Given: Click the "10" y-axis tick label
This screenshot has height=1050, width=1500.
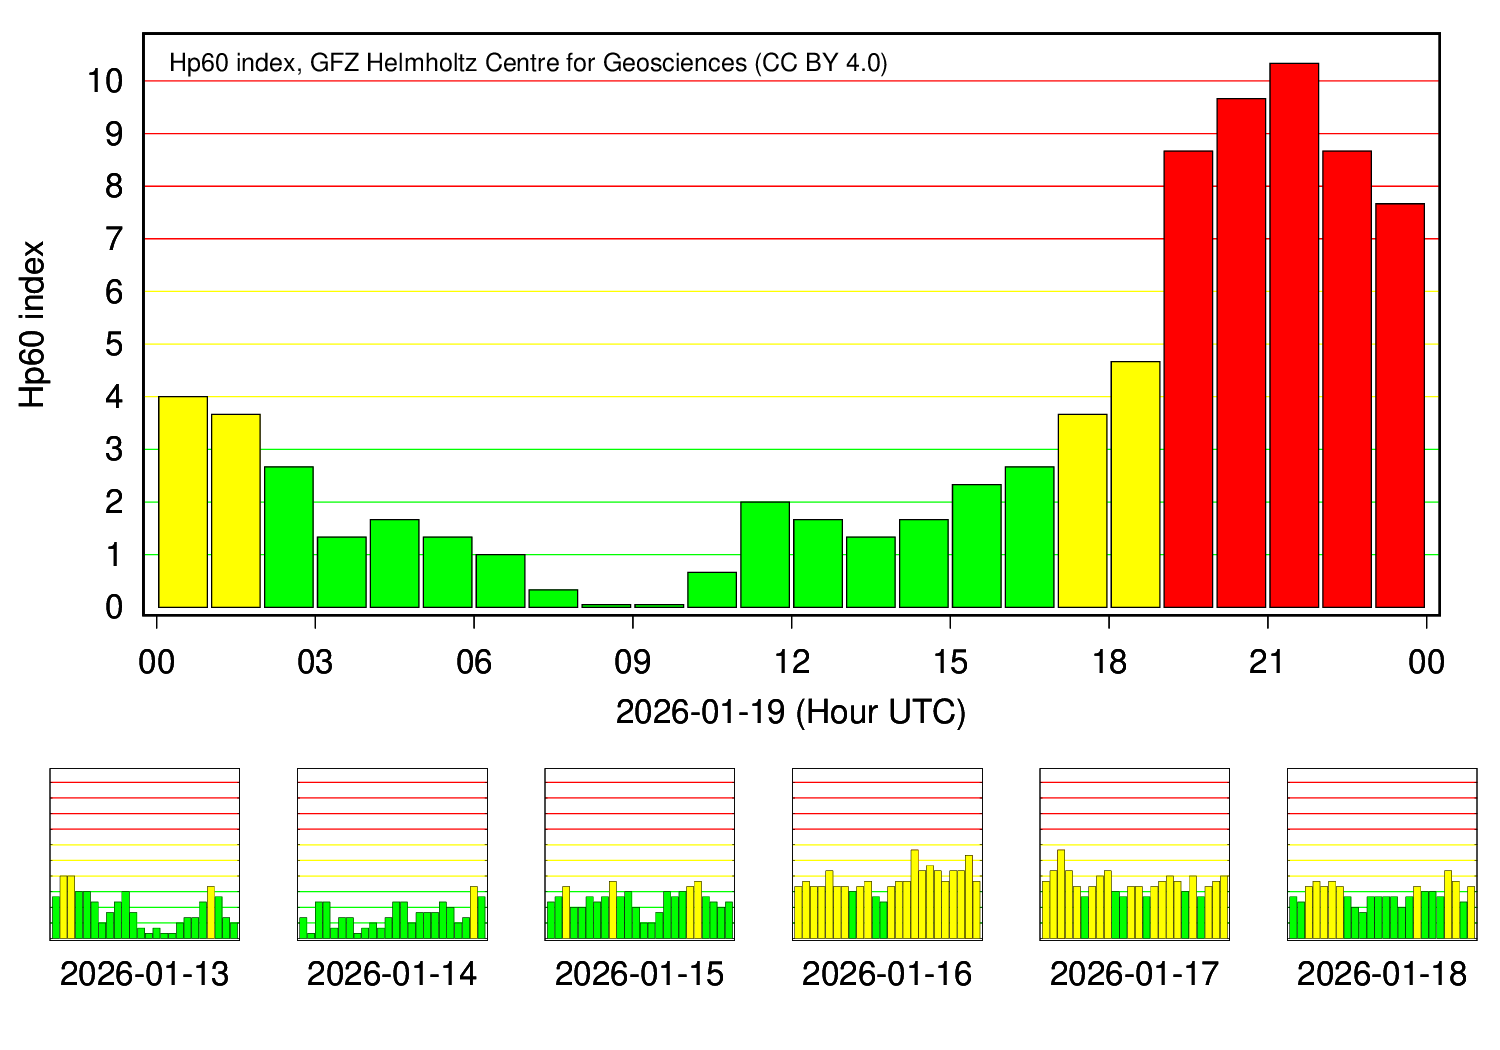Looking at the screenshot, I should click(x=105, y=81).
